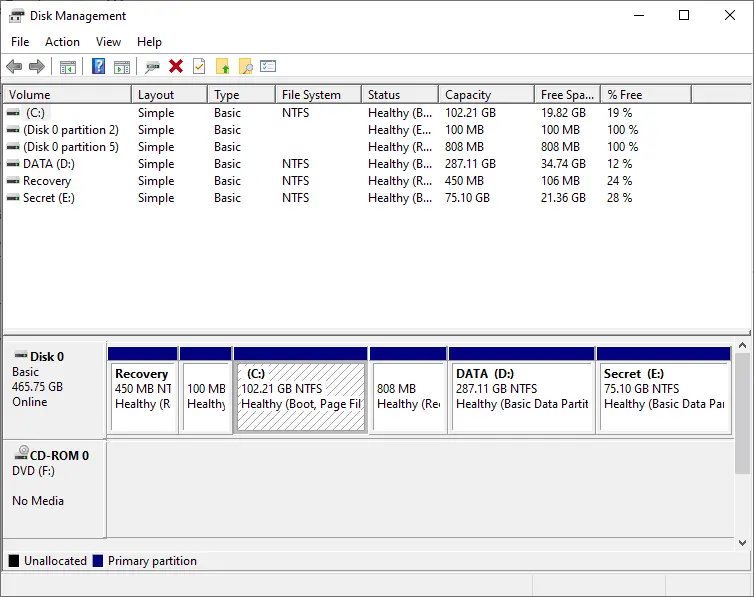This screenshot has height=597, width=754.
Task: Maximize the Disk Management window
Action: [684, 15]
